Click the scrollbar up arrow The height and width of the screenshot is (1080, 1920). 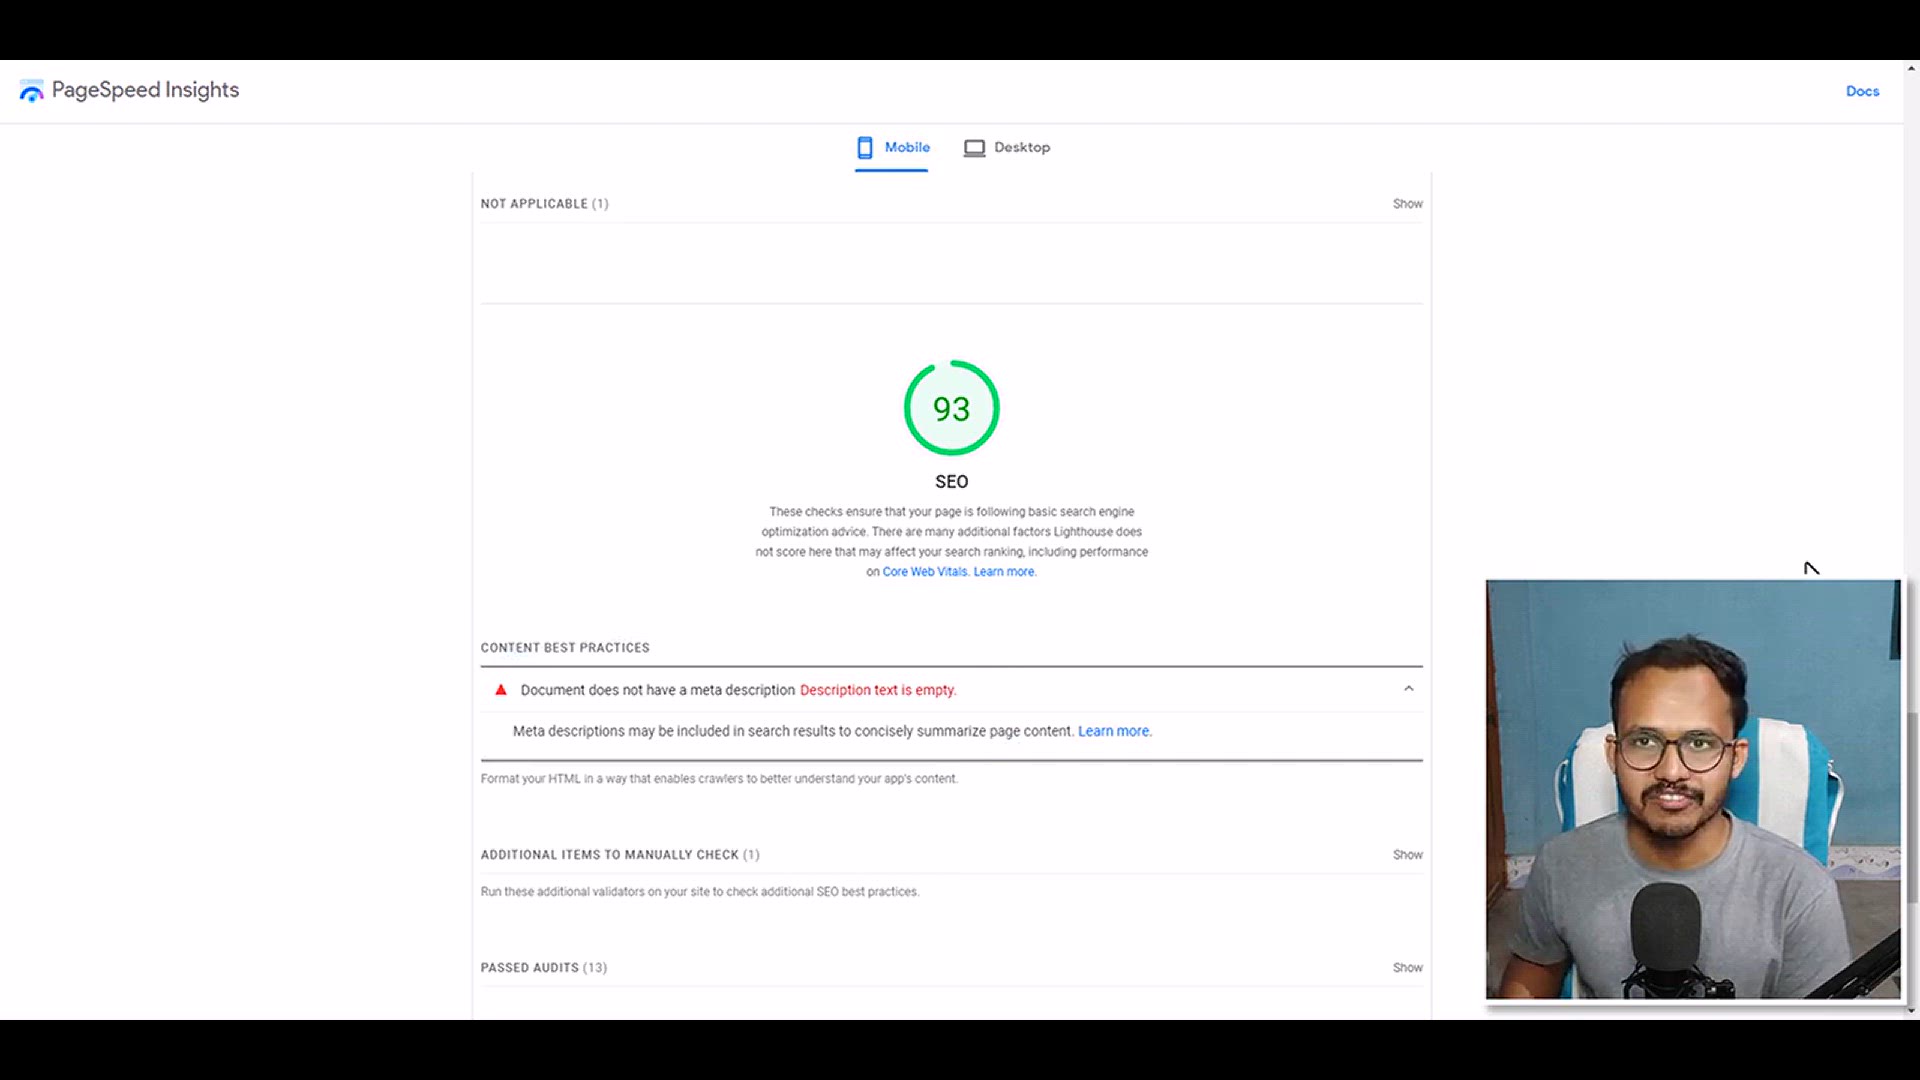coord(1912,69)
